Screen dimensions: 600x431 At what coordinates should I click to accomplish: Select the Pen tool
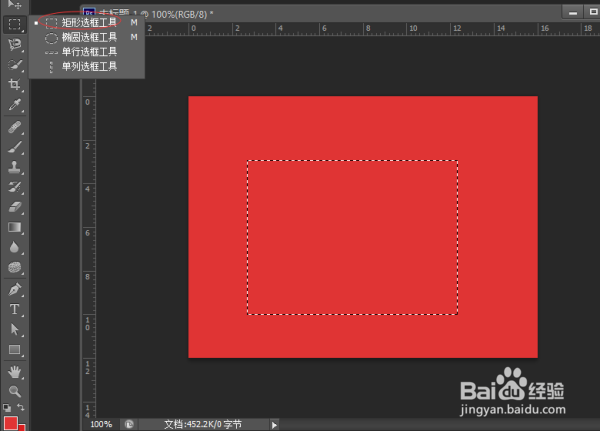point(15,289)
